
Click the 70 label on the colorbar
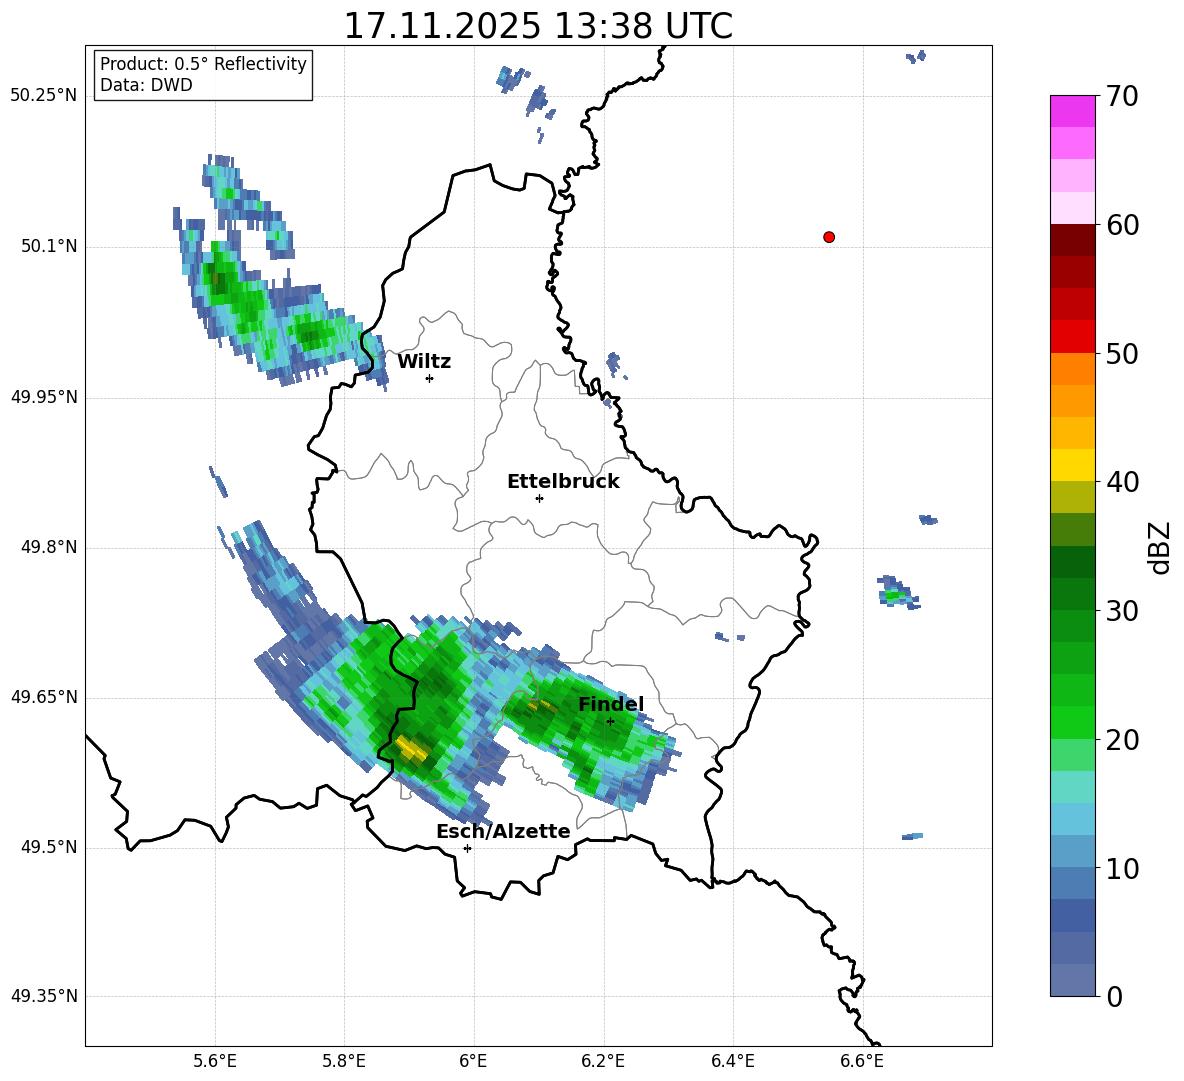click(x=1121, y=96)
